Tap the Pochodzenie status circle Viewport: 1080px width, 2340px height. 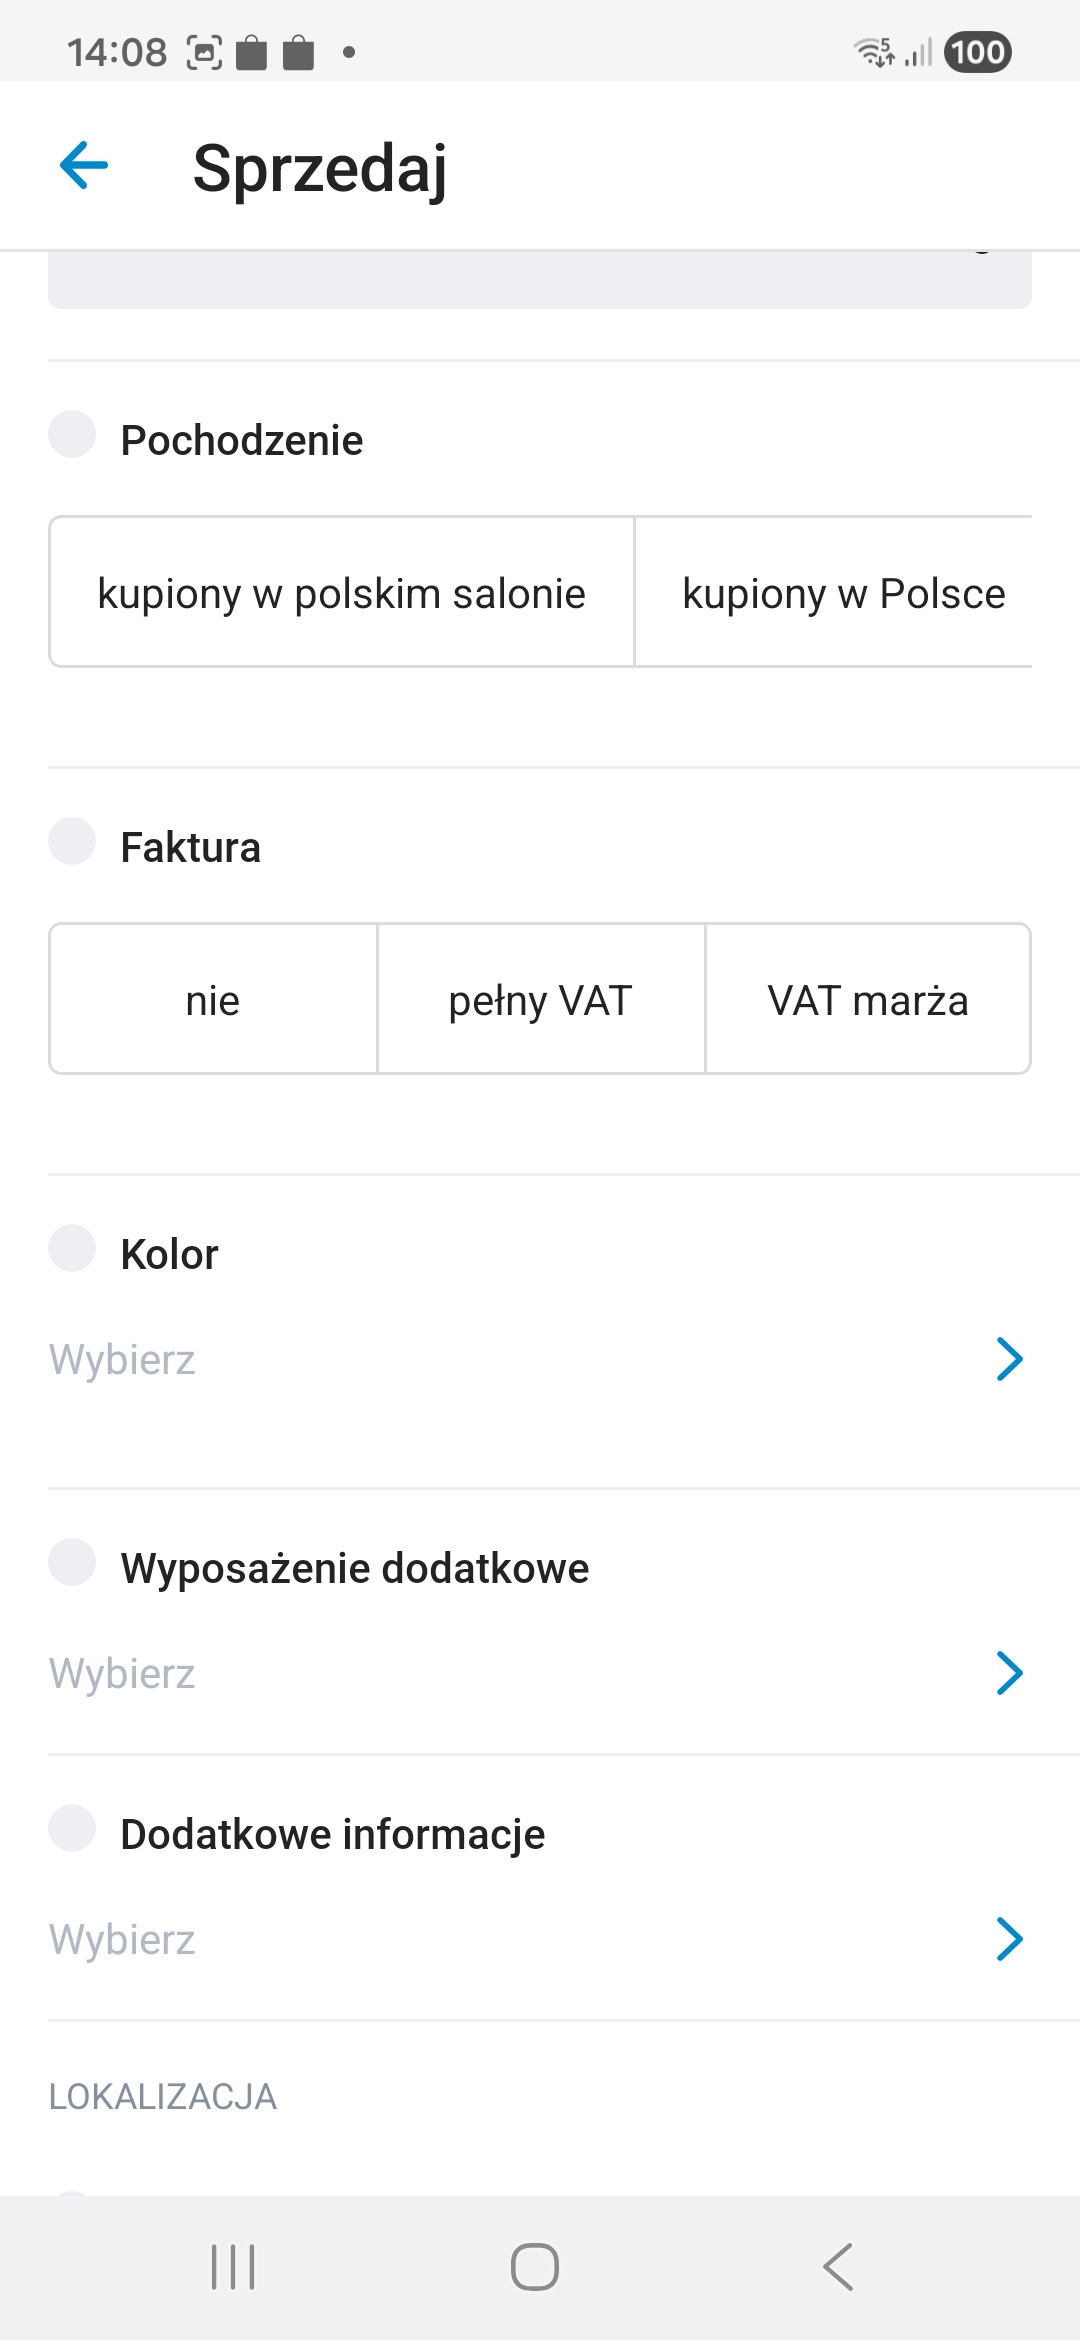click(x=72, y=434)
